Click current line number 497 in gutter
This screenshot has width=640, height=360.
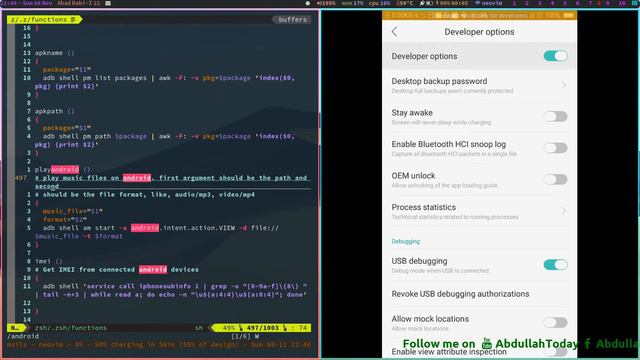point(21,178)
